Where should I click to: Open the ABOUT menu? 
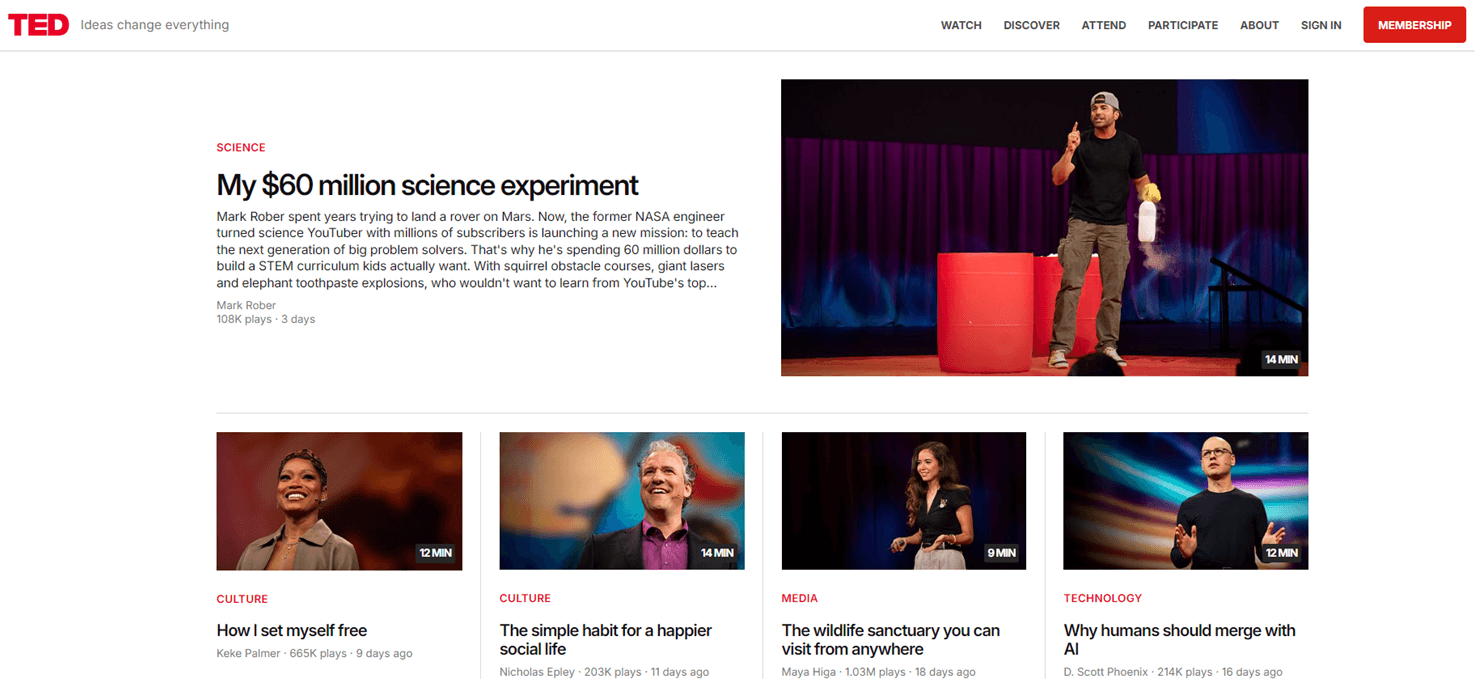tap(1259, 25)
